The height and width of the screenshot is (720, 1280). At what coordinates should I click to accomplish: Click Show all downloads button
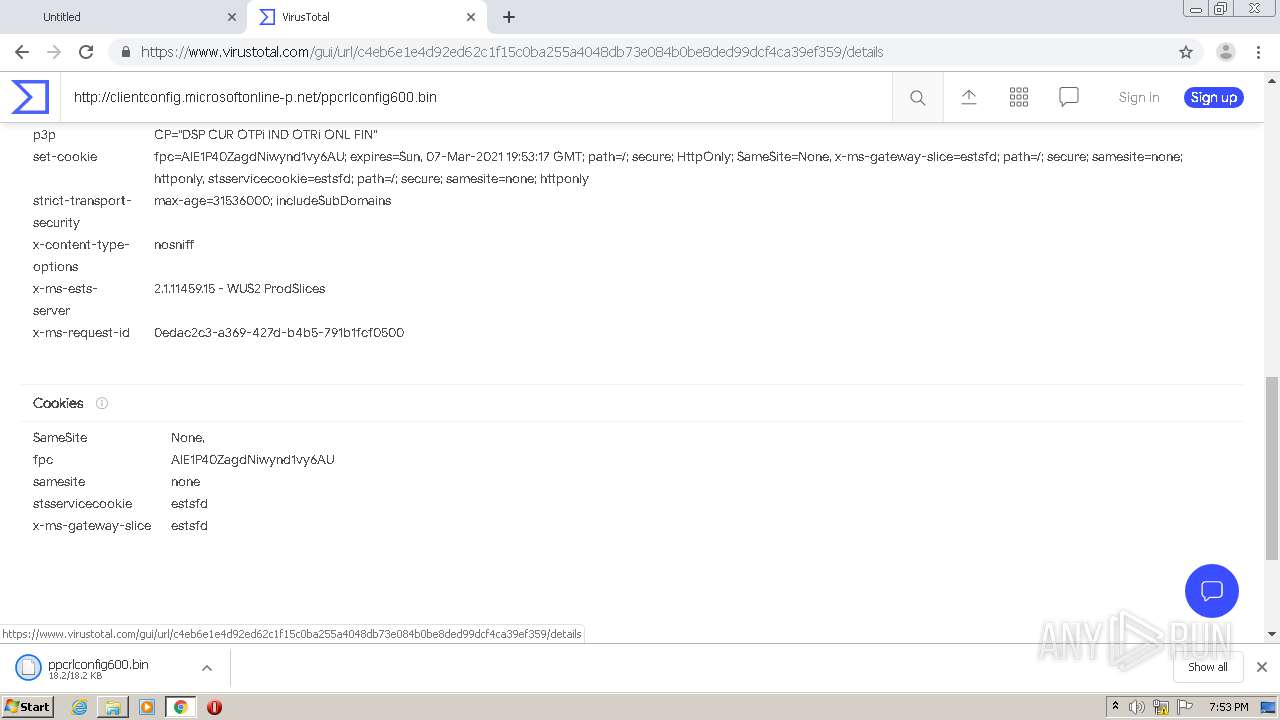pos(1208,667)
